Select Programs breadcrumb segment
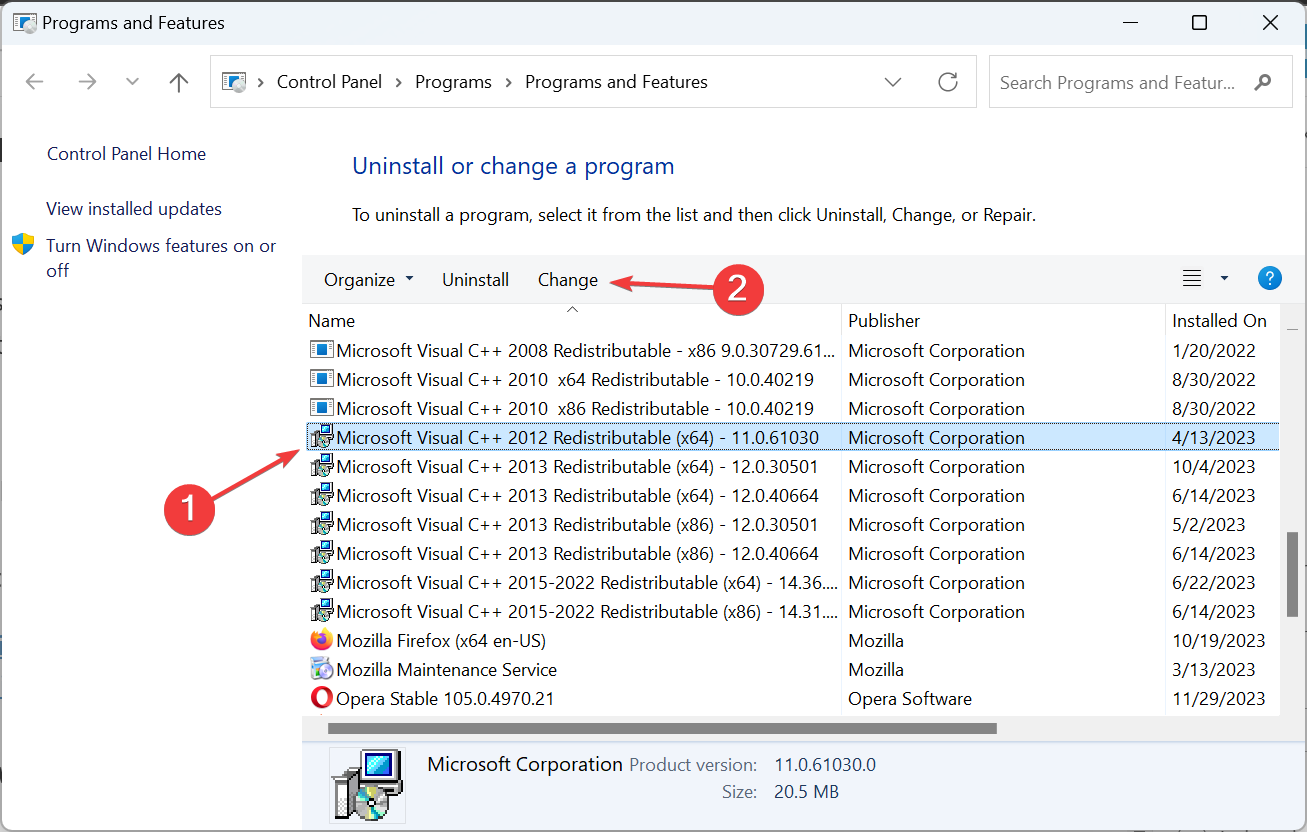This screenshot has width=1307, height=832. [x=453, y=82]
